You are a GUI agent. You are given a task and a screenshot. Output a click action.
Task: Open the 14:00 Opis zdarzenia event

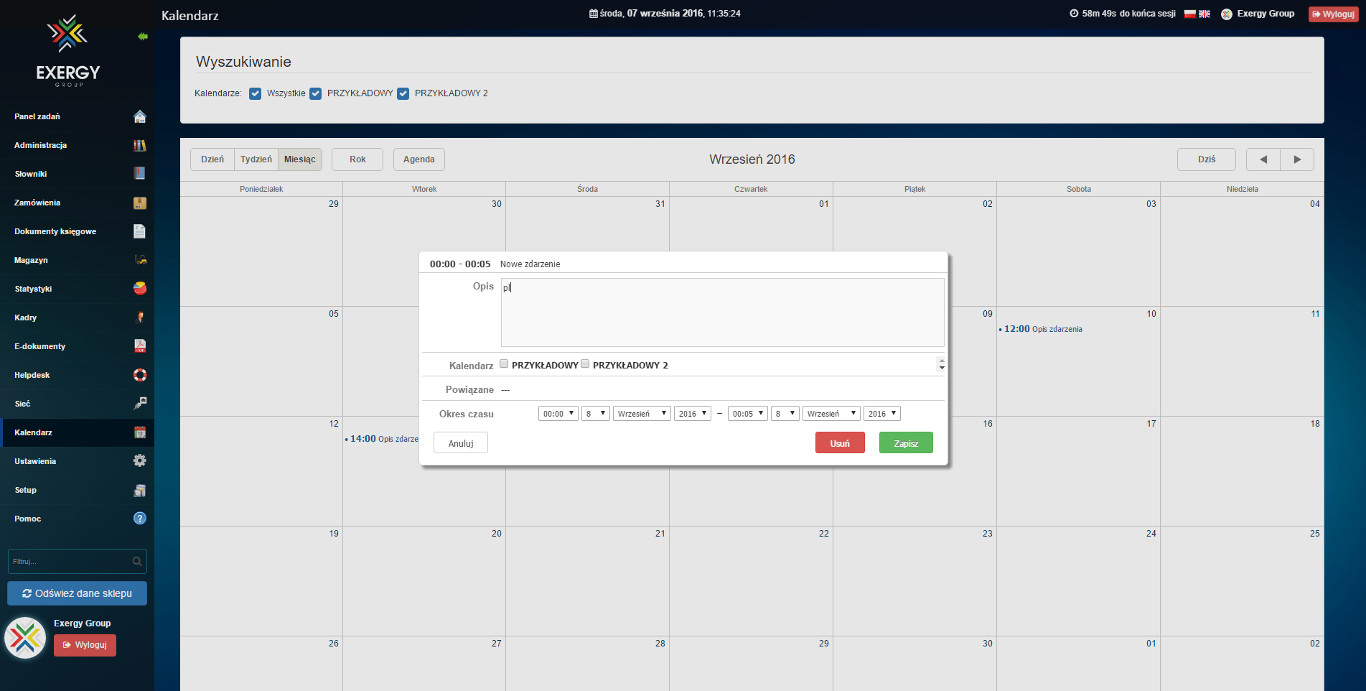pos(381,438)
